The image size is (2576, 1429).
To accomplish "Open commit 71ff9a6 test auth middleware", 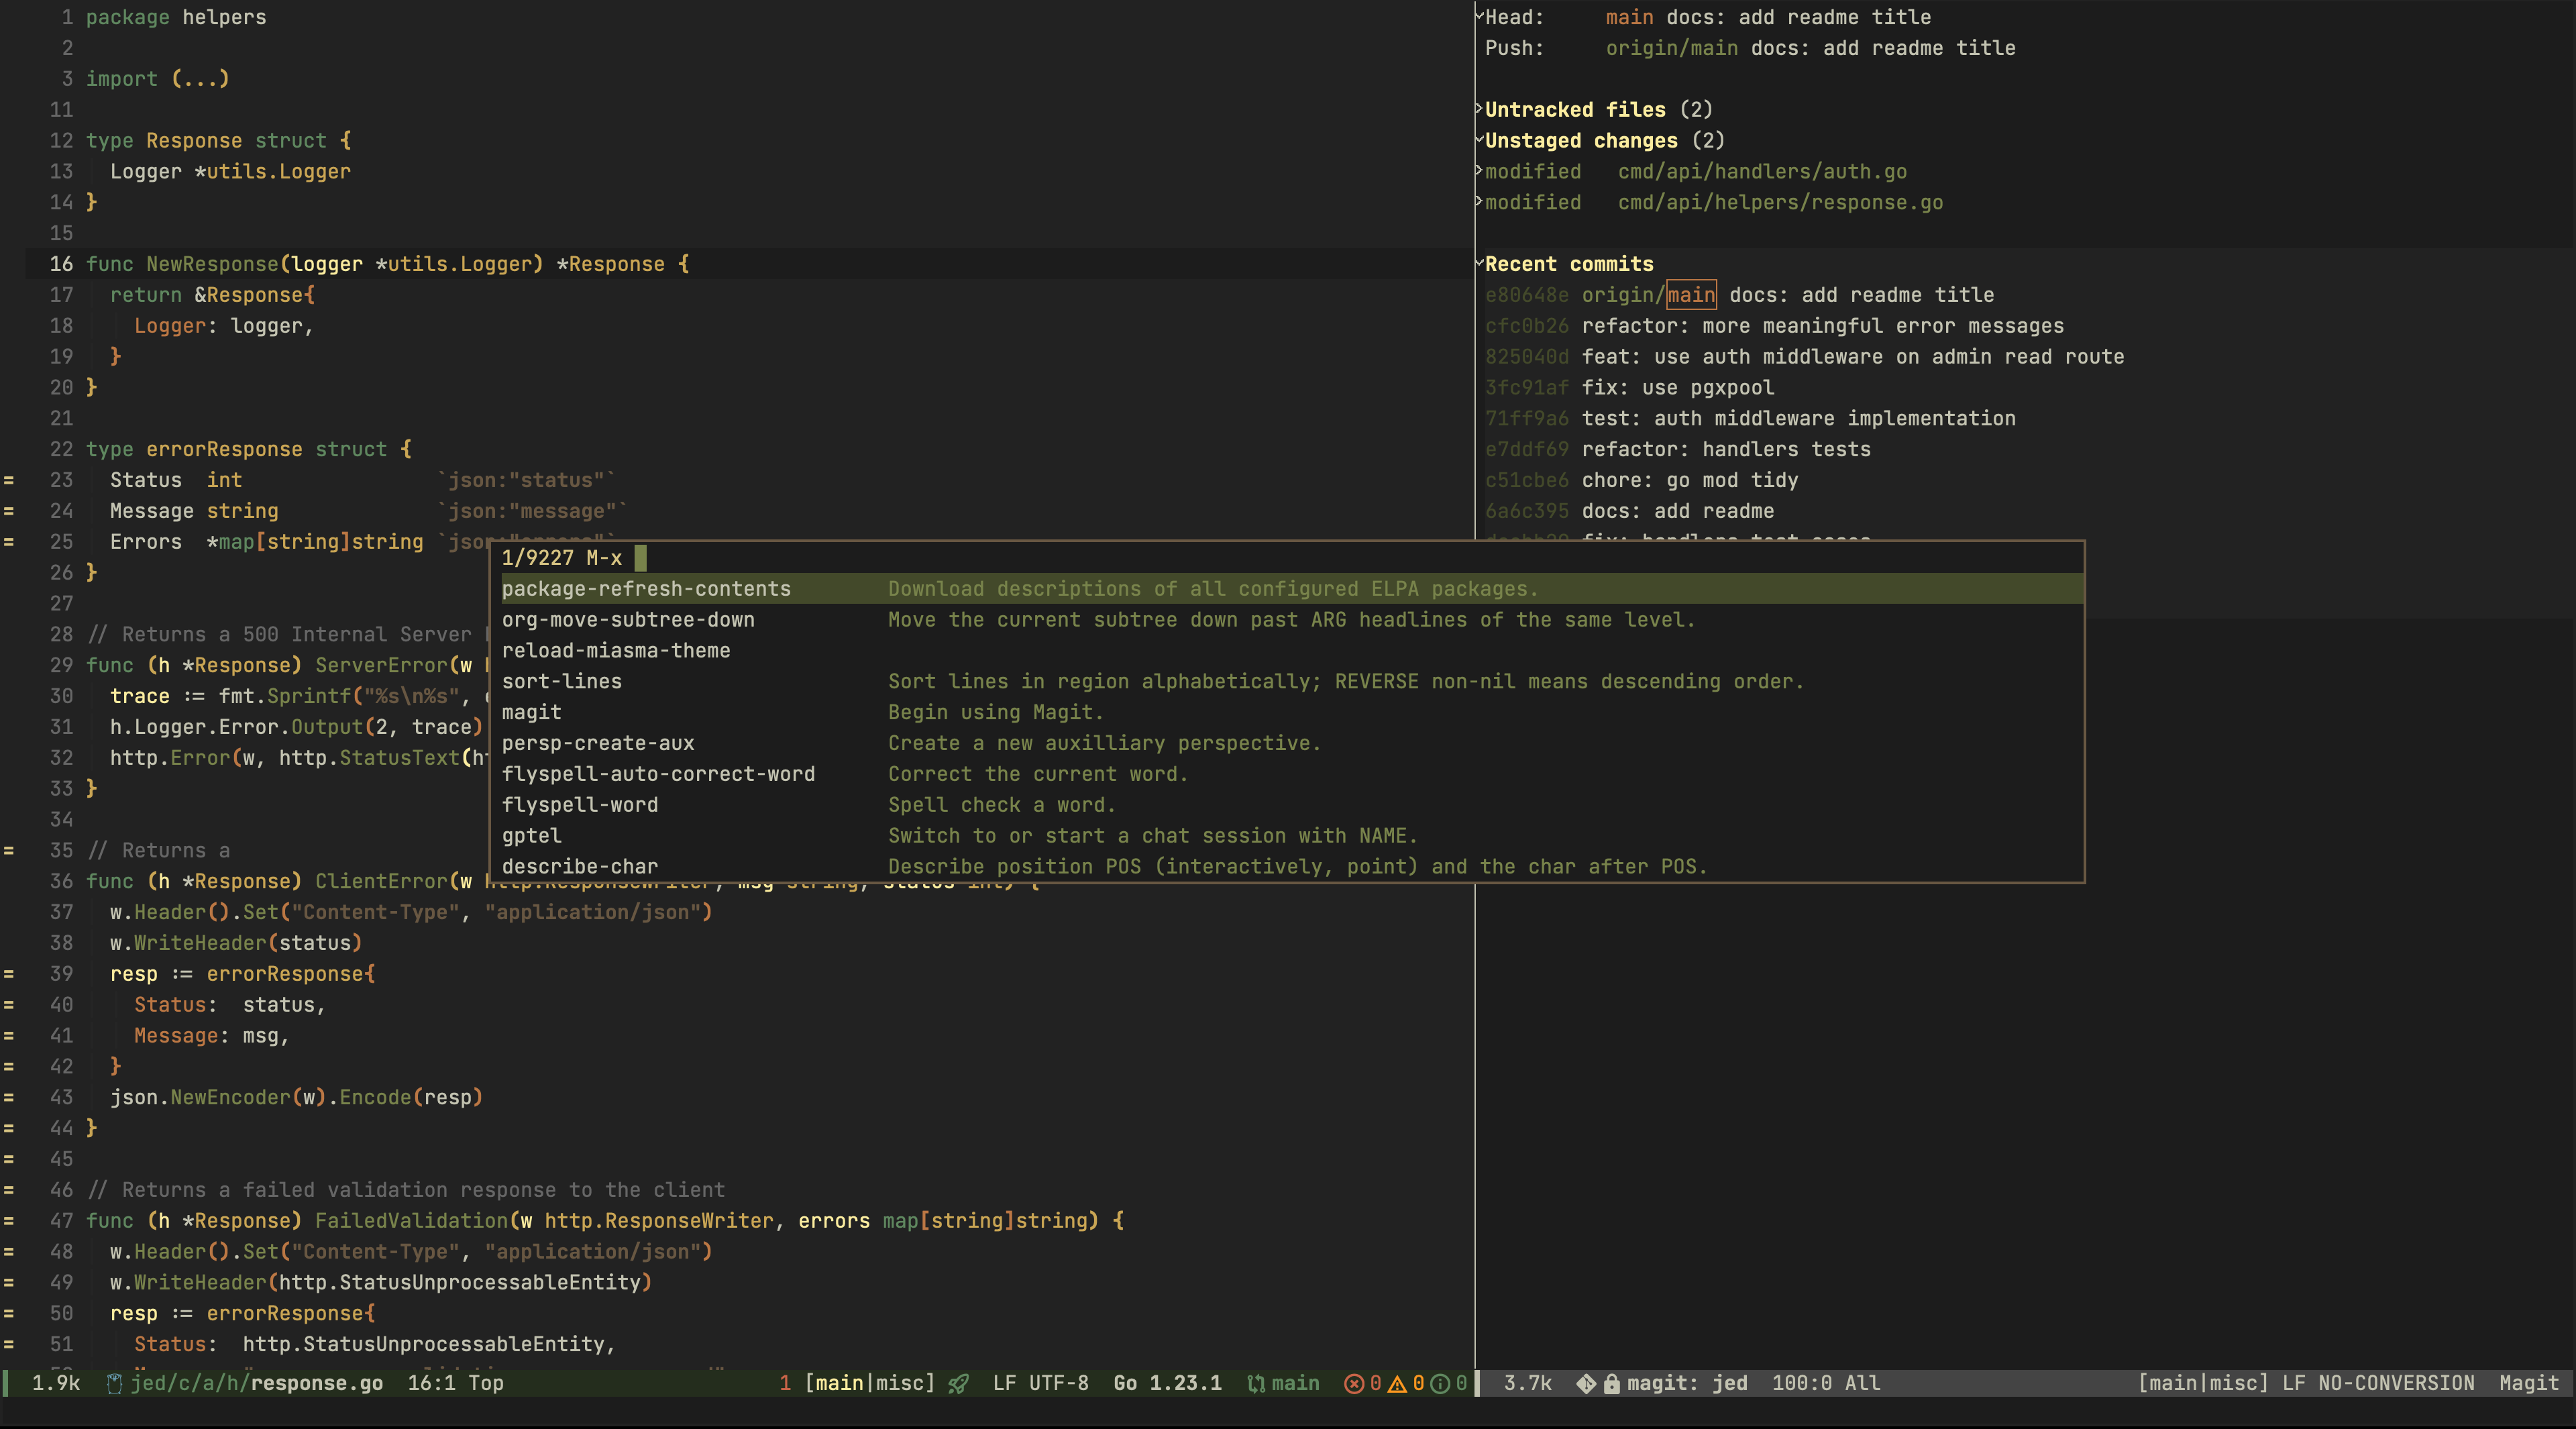I will pyautogui.click(x=1750, y=419).
